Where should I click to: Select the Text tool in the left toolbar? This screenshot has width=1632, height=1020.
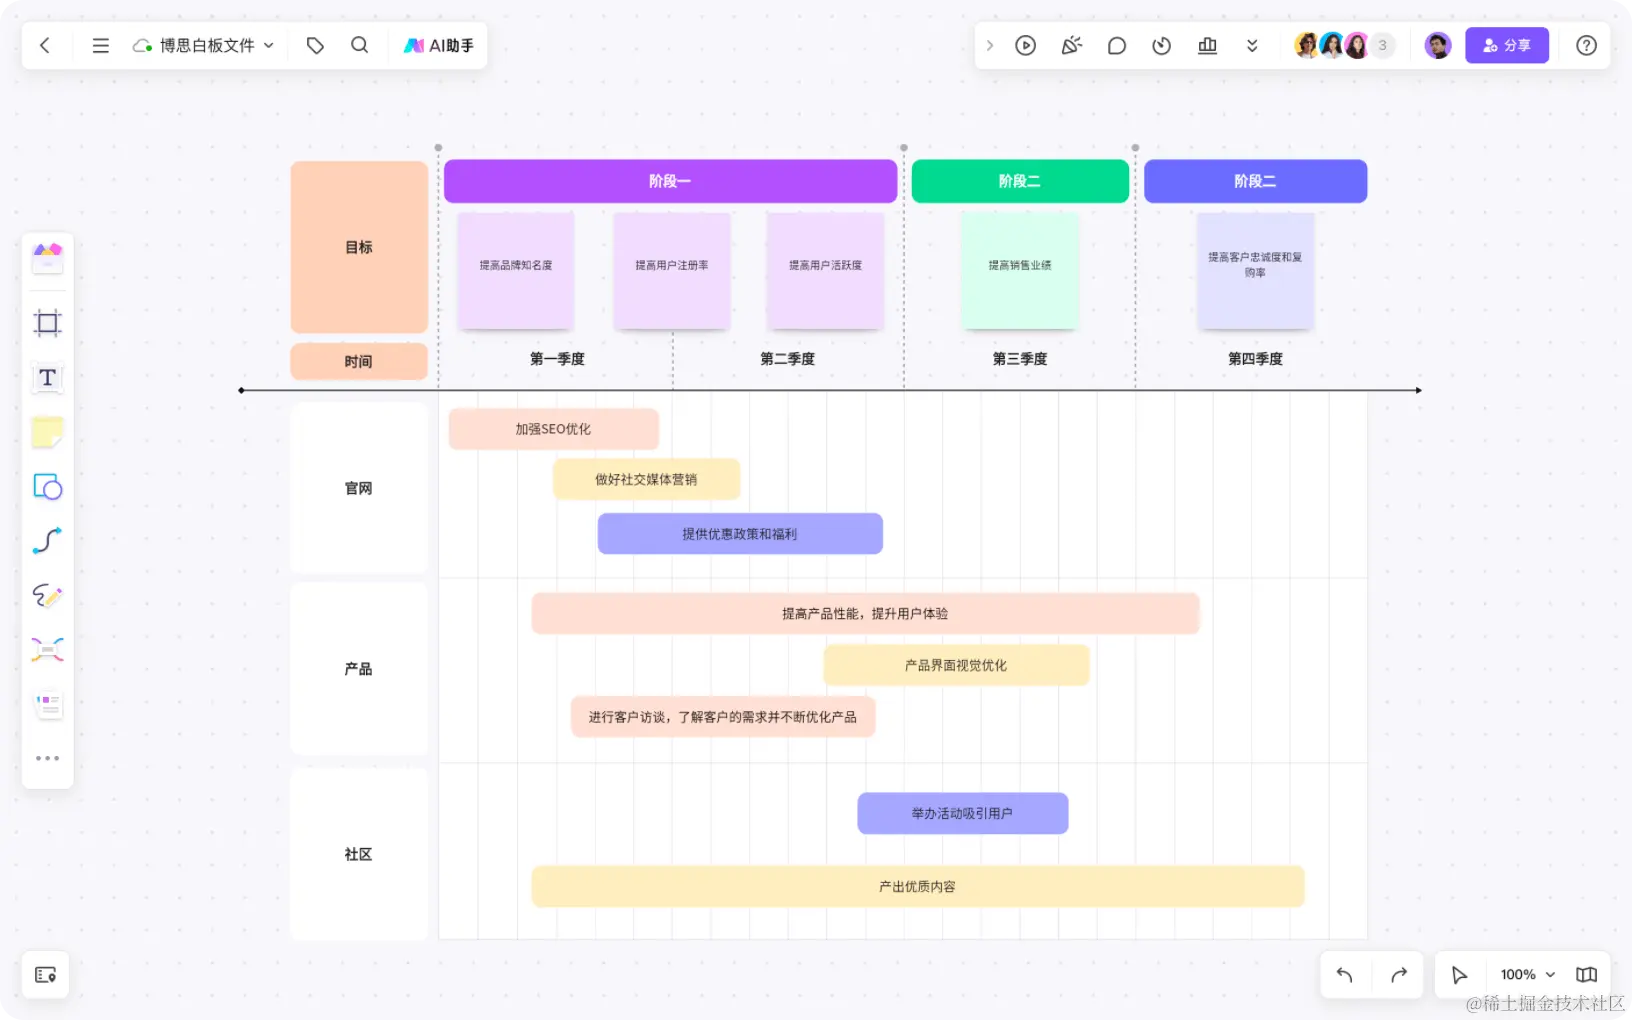coord(47,378)
